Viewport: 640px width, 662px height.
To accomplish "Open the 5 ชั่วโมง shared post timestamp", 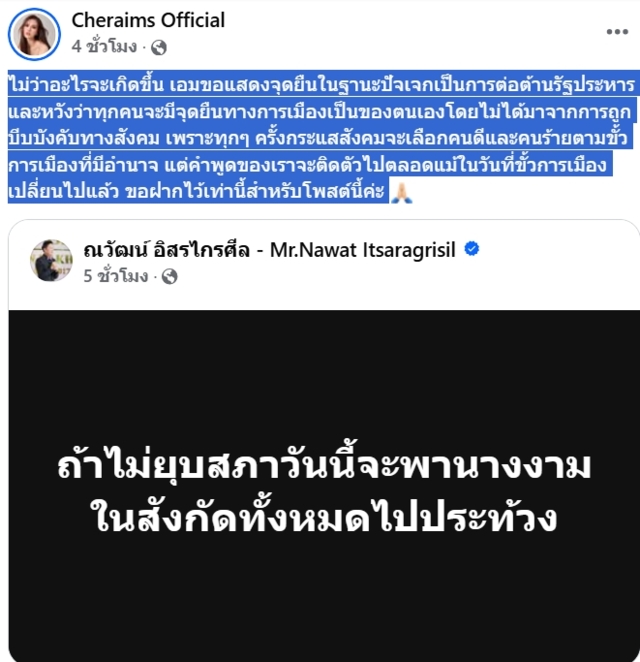I will [x=116, y=276].
